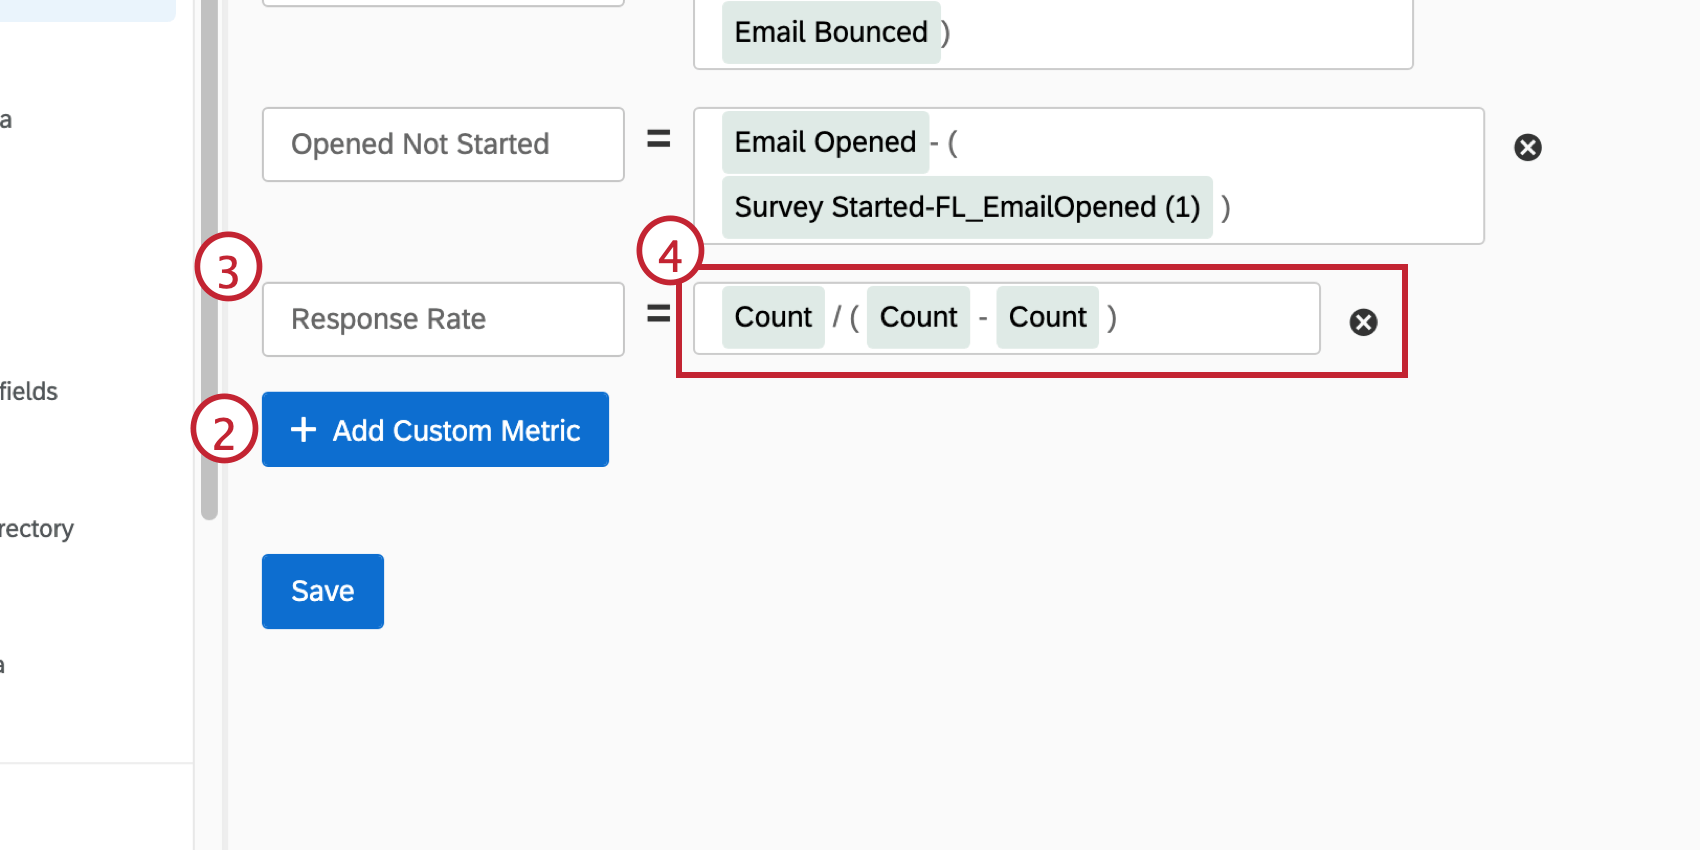
Task: Click the Survey Started-FL_EmailOpened chip
Action: tap(967, 207)
